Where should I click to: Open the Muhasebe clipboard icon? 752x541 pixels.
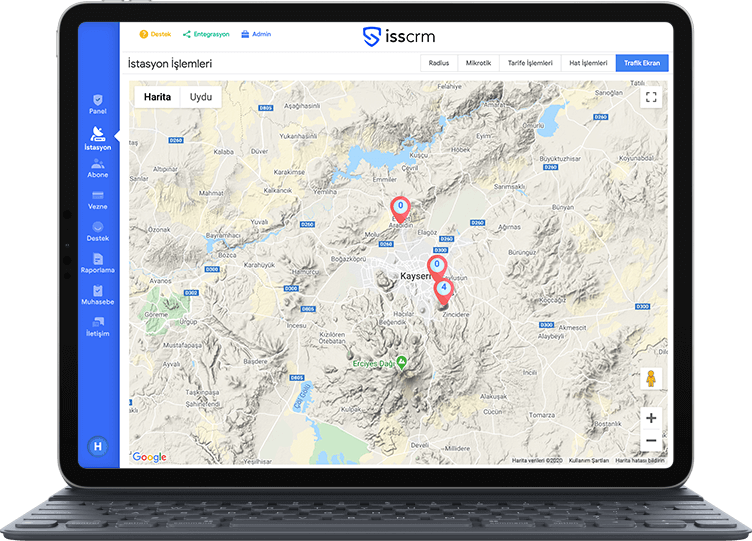point(98,291)
